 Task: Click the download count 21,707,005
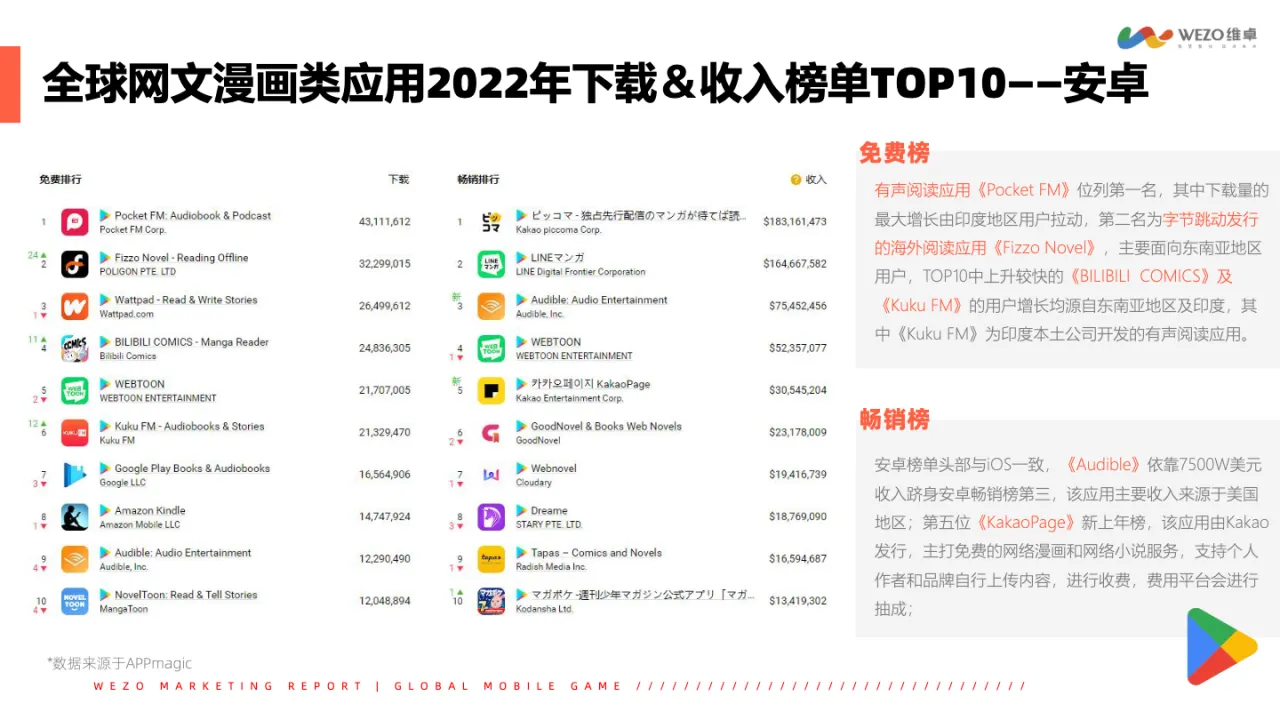point(385,390)
